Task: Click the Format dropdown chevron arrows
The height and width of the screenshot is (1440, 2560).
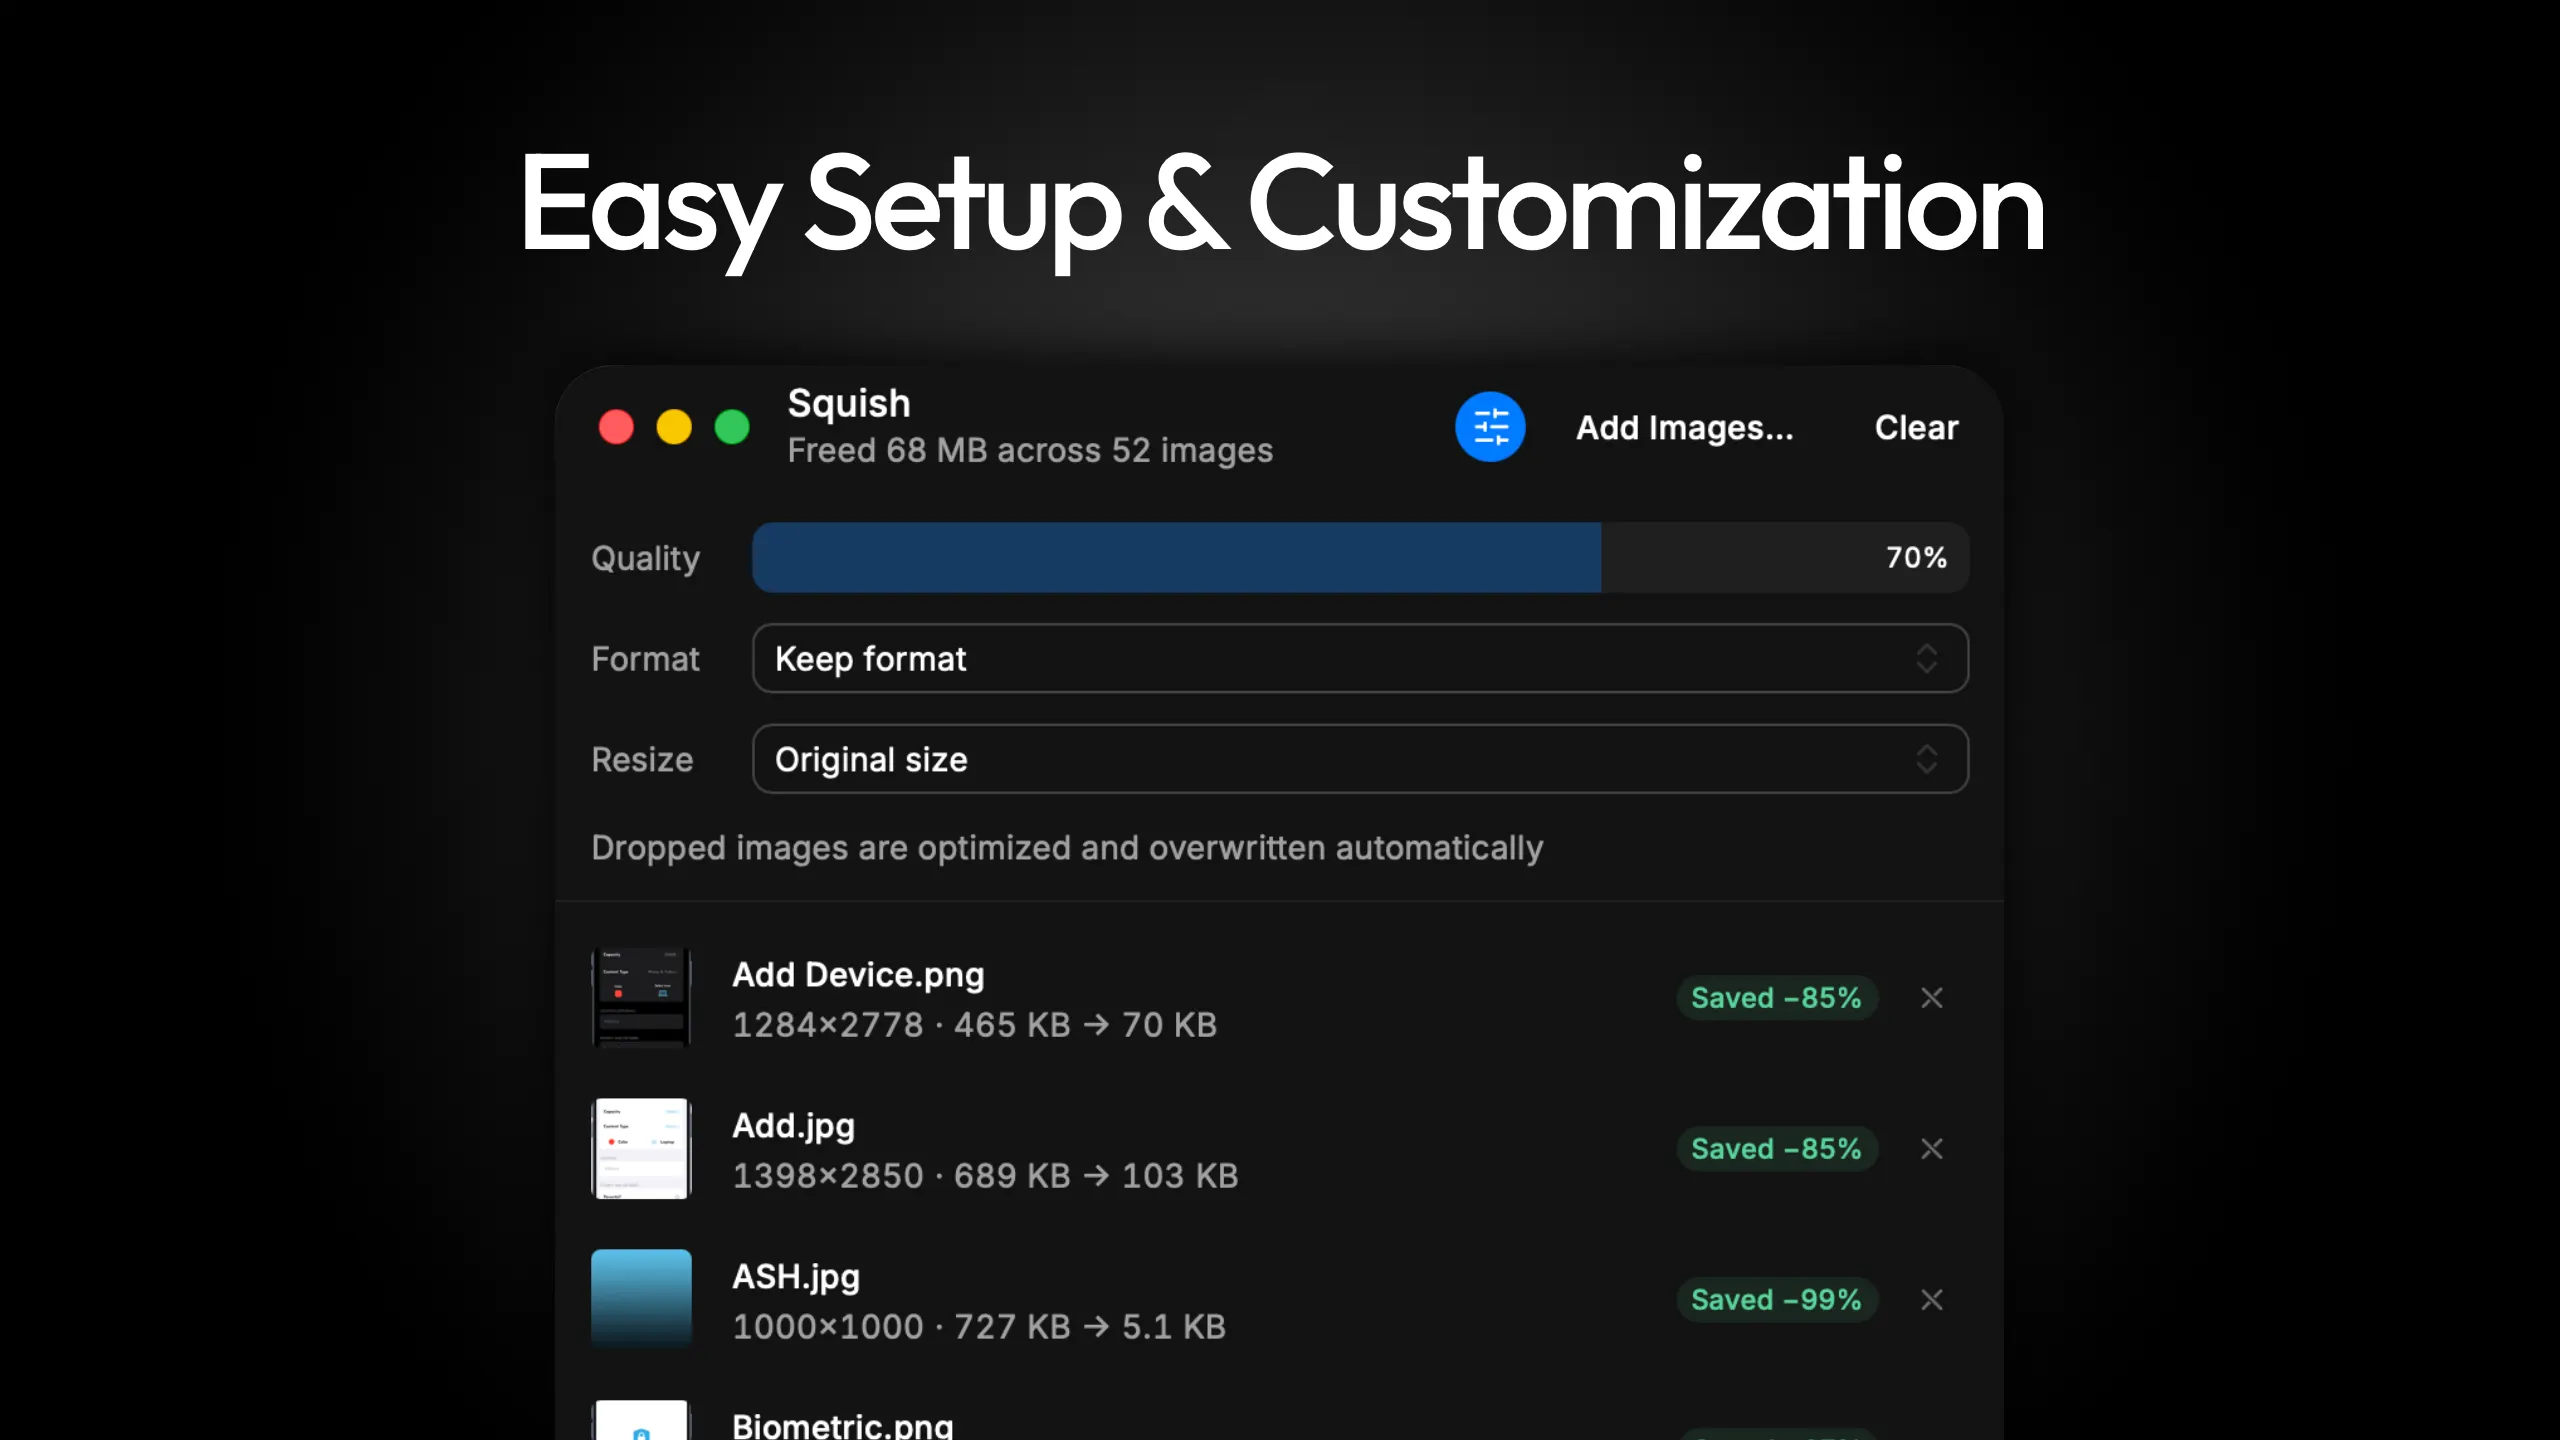Action: point(1927,659)
